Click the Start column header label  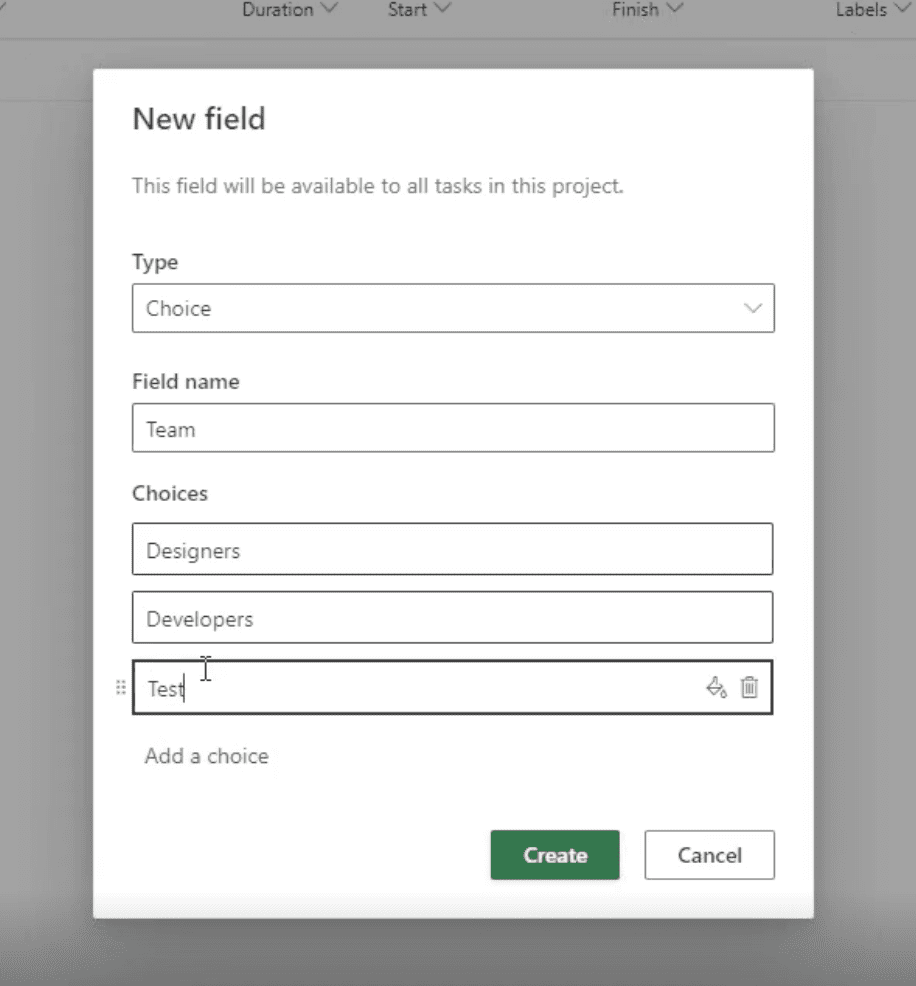click(407, 9)
